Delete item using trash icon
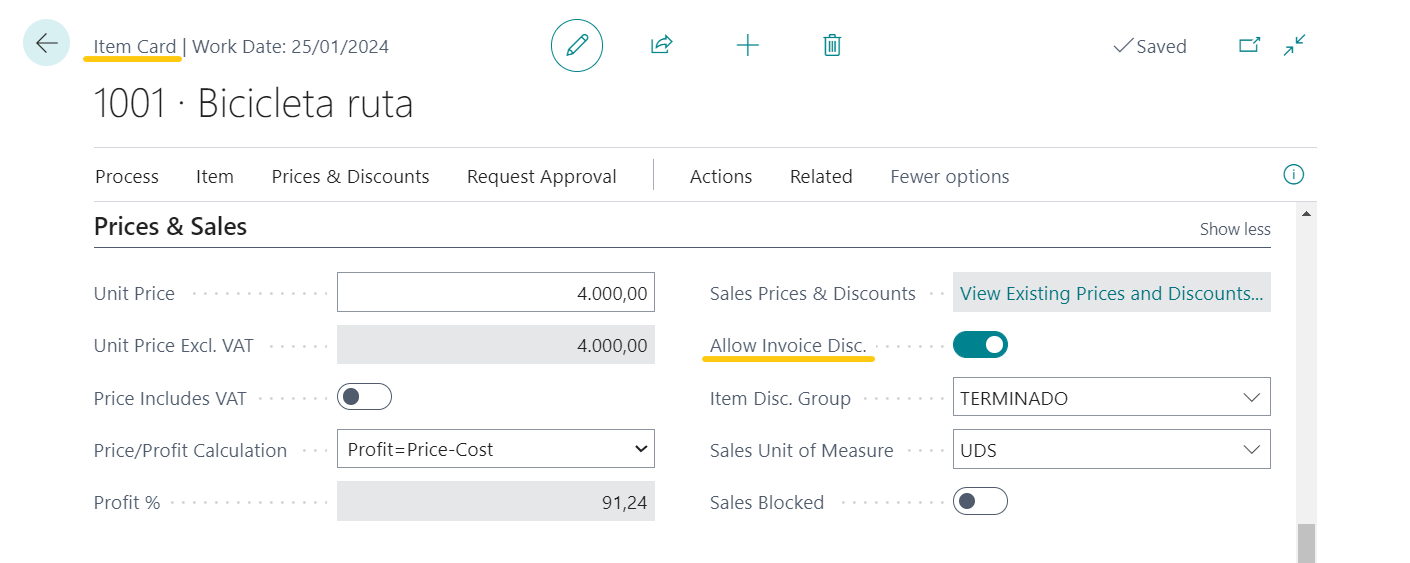 tap(832, 45)
